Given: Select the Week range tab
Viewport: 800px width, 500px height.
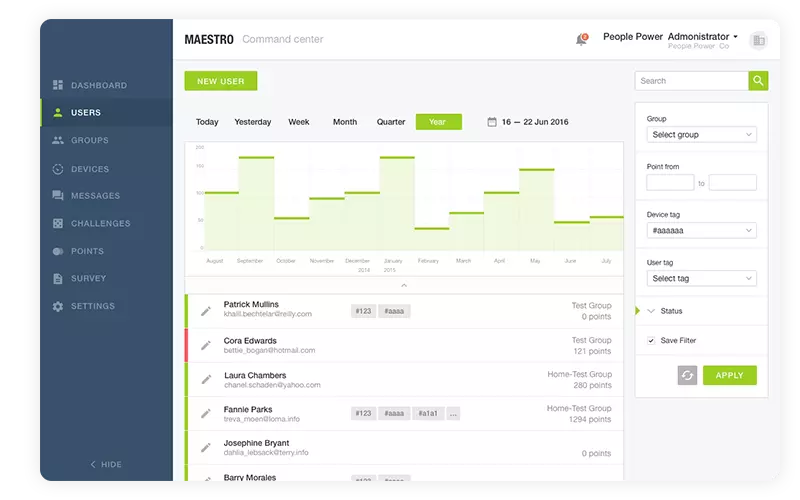Looking at the screenshot, I should point(299,122).
